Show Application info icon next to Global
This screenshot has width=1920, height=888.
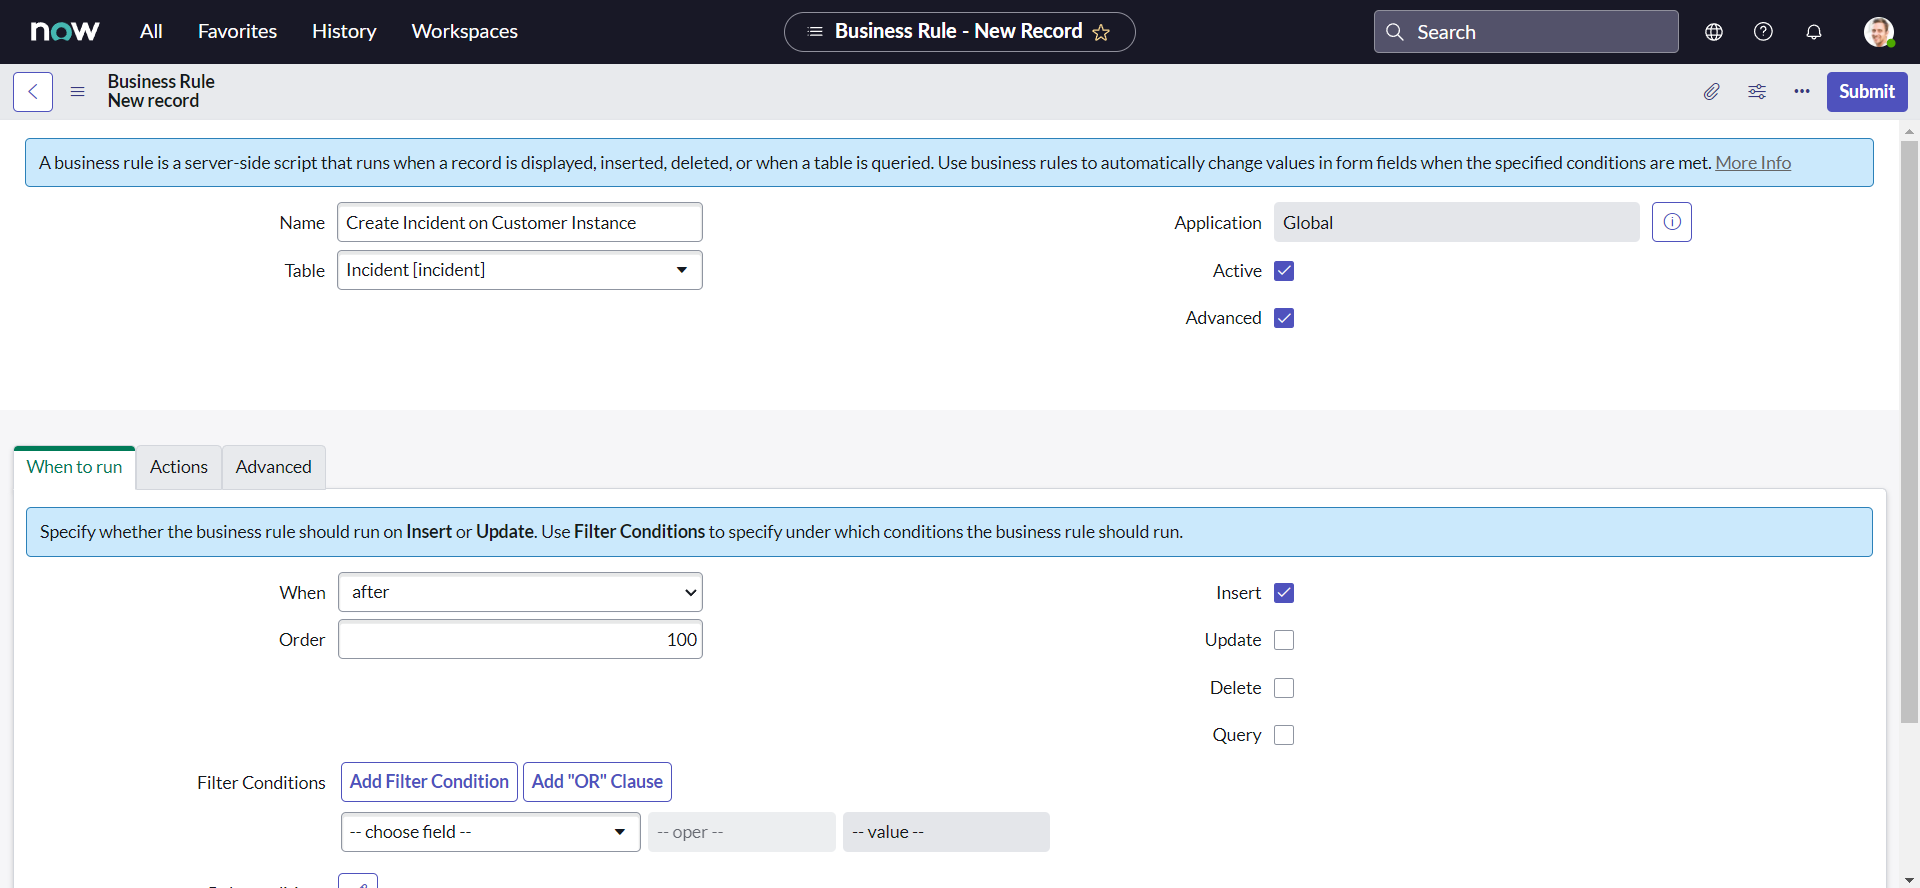pyautogui.click(x=1672, y=222)
